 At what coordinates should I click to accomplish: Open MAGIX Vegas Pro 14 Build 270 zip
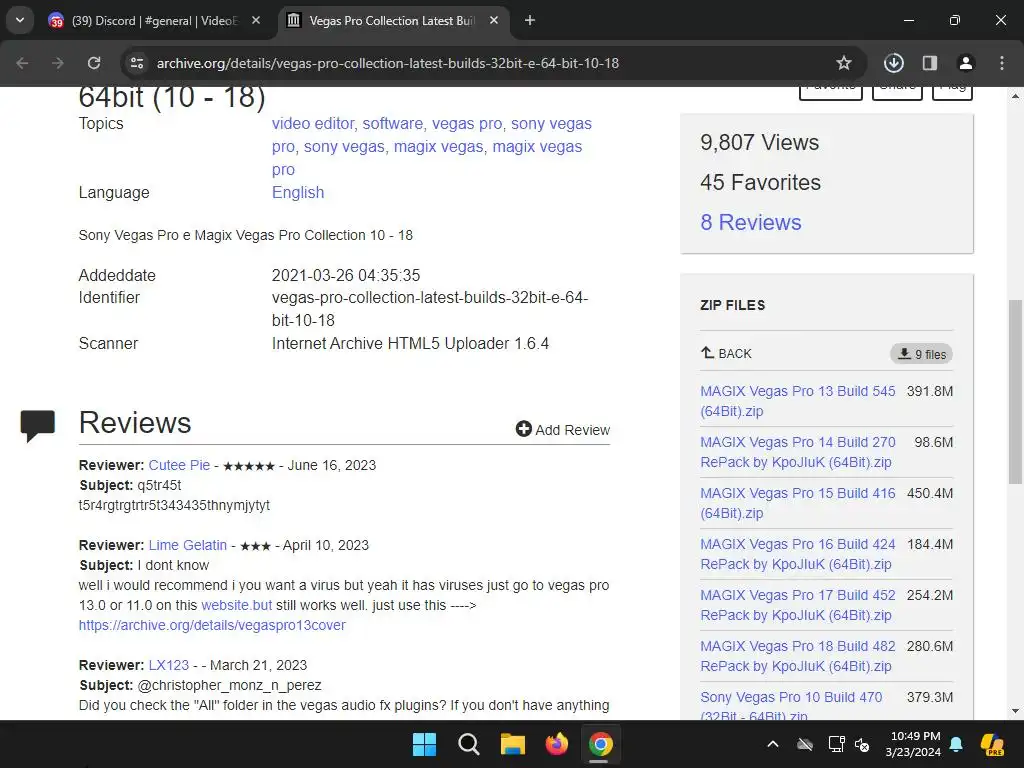tap(797, 452)
